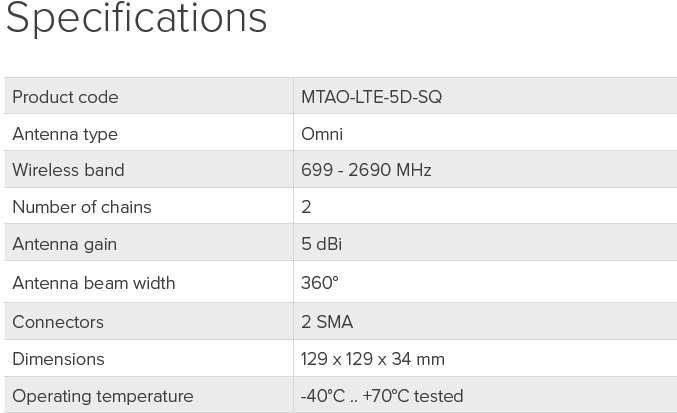The height and width of the screenshot is (413, 677).
Task: Select the Number of chains label
Action: click(82, 207)
